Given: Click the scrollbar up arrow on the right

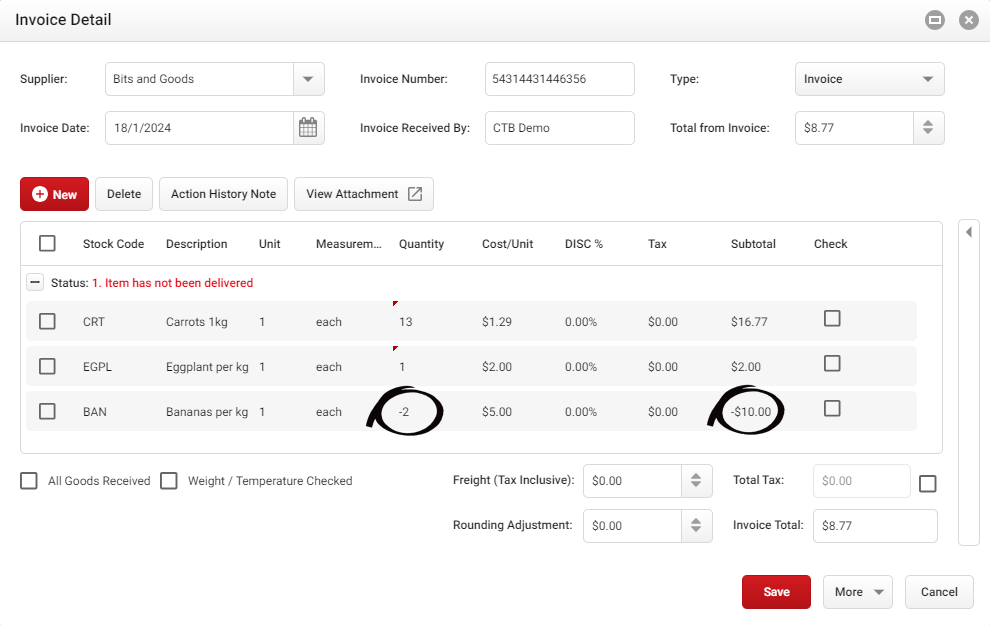Looking at the screenshot, I should [x=968, y=231].
